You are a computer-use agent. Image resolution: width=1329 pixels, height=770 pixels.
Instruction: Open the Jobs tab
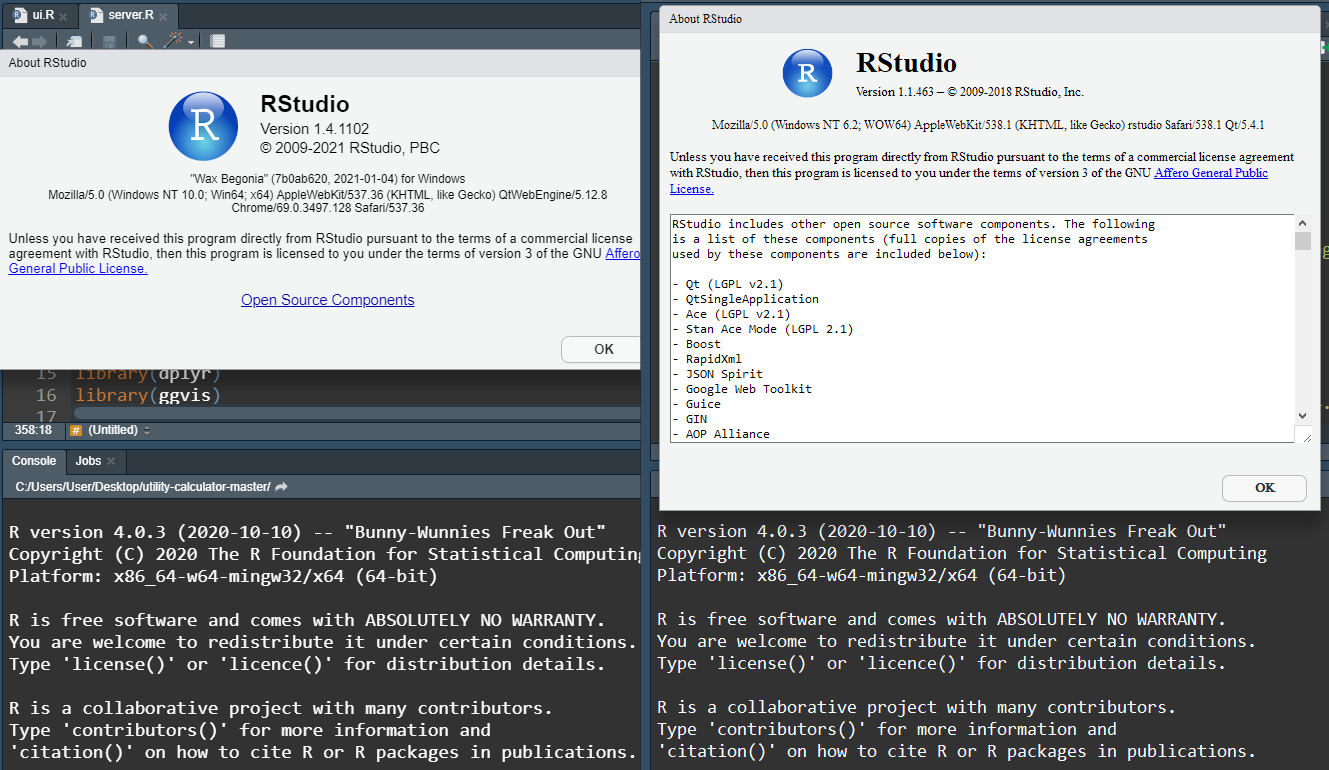click(x=89, y=461)
